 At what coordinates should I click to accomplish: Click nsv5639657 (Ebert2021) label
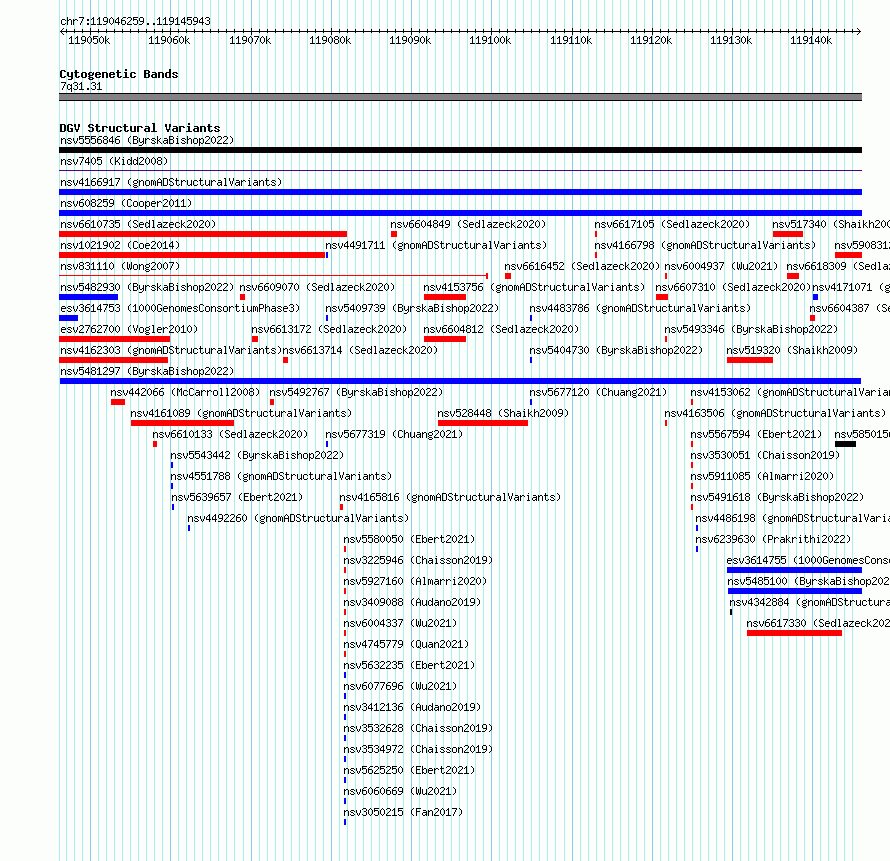pos(237,497)
